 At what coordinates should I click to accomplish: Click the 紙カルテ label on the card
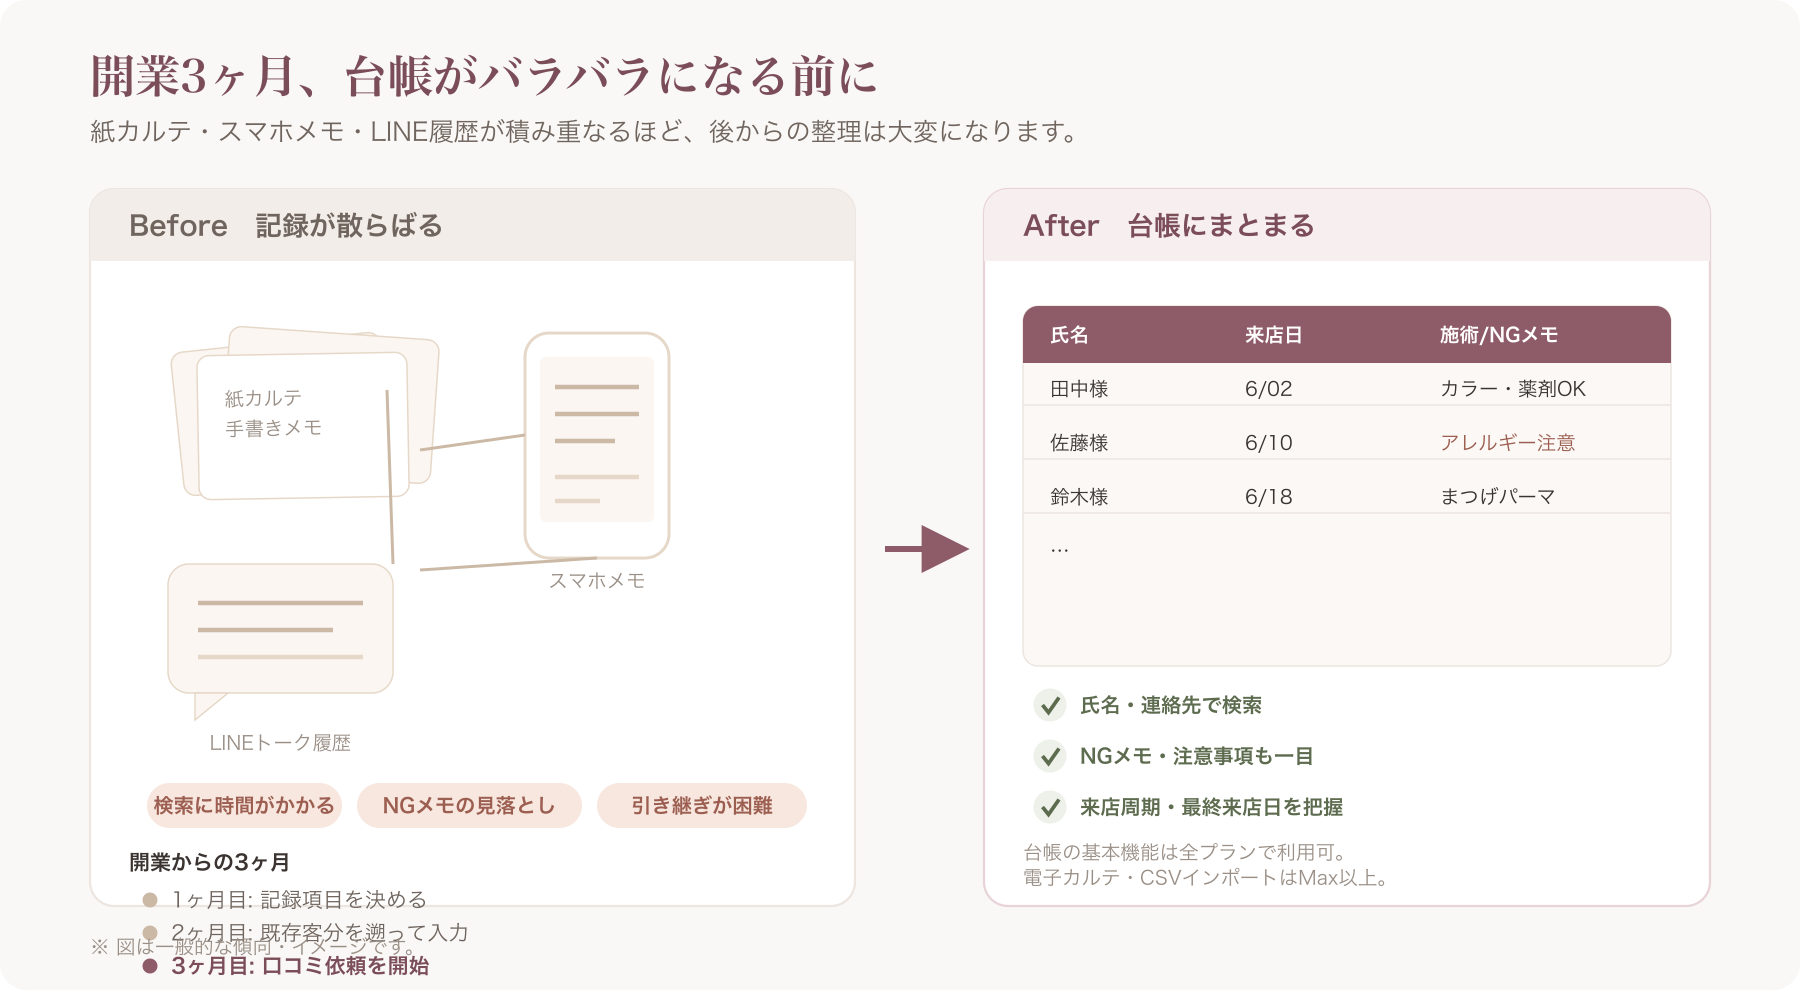[263, 398]
